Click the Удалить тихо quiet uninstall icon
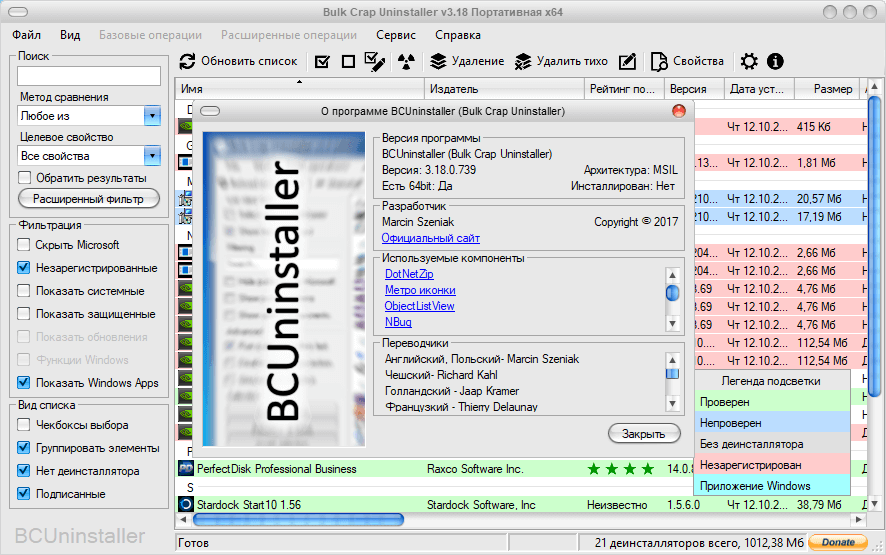The height and width of the screenshot is (555, 886). click(x=523, y=61)
